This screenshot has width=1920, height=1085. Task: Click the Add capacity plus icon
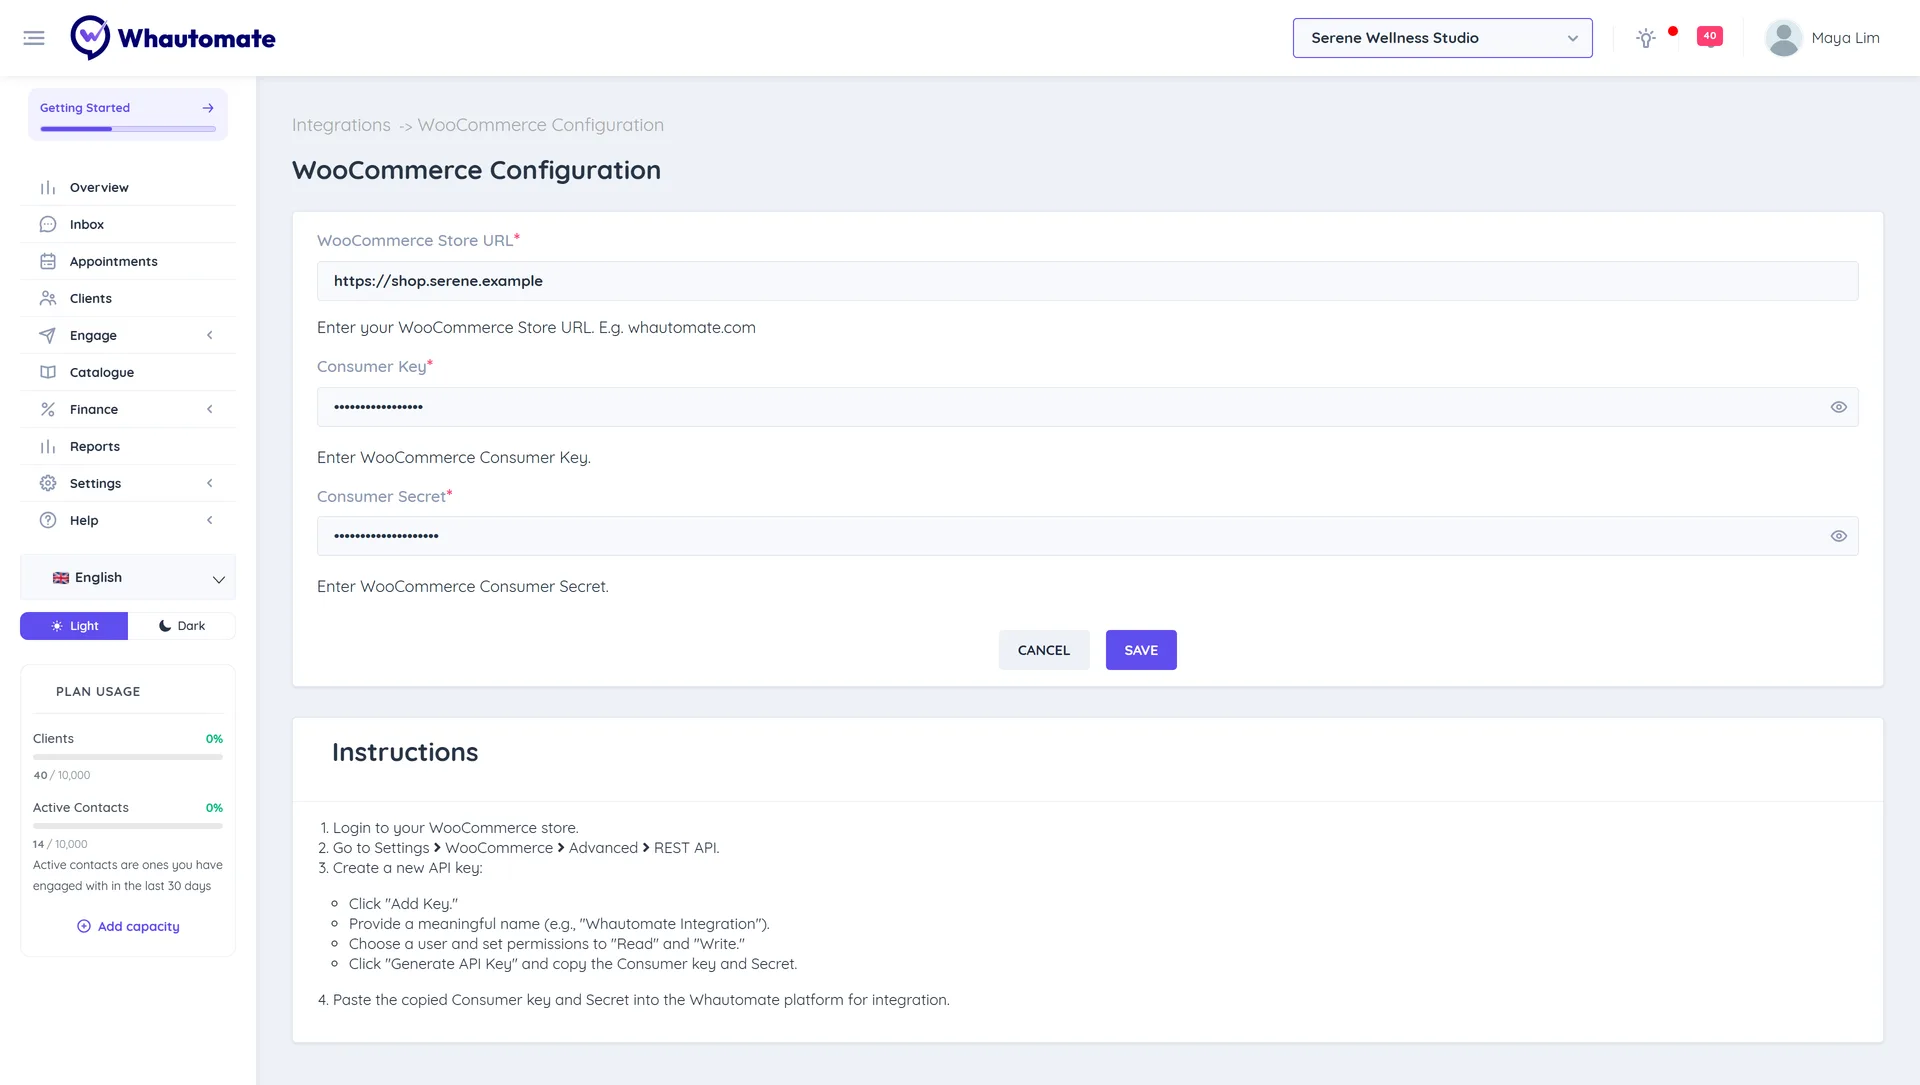(x=84, y=927)
